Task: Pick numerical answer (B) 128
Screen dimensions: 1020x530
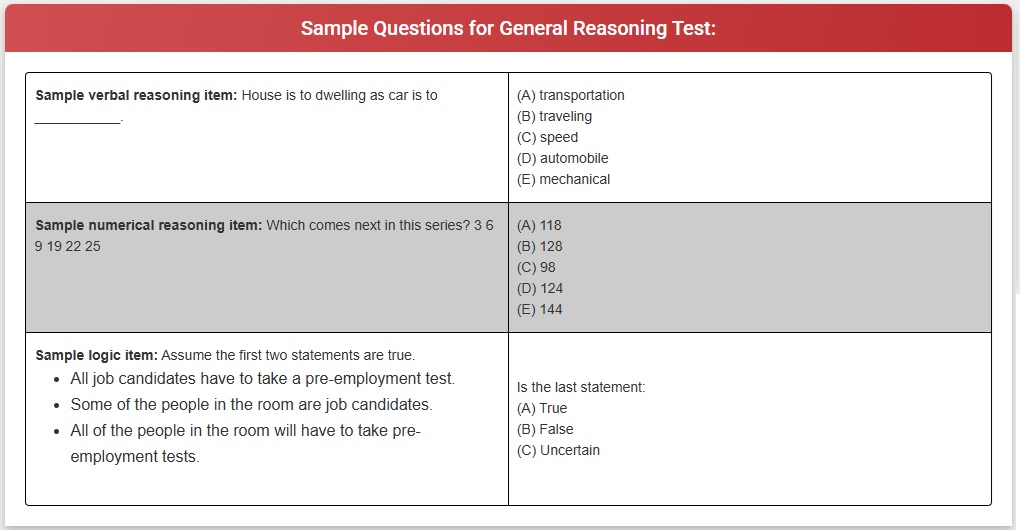Action: [x=539, y=246]
